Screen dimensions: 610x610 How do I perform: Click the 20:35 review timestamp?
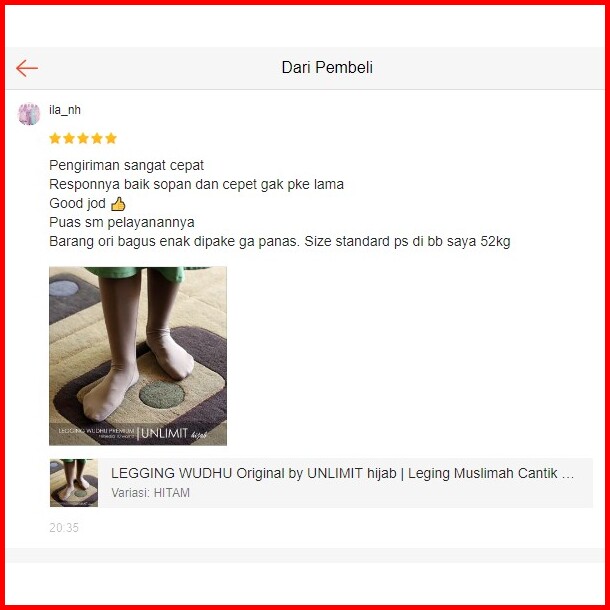(64, 528)
